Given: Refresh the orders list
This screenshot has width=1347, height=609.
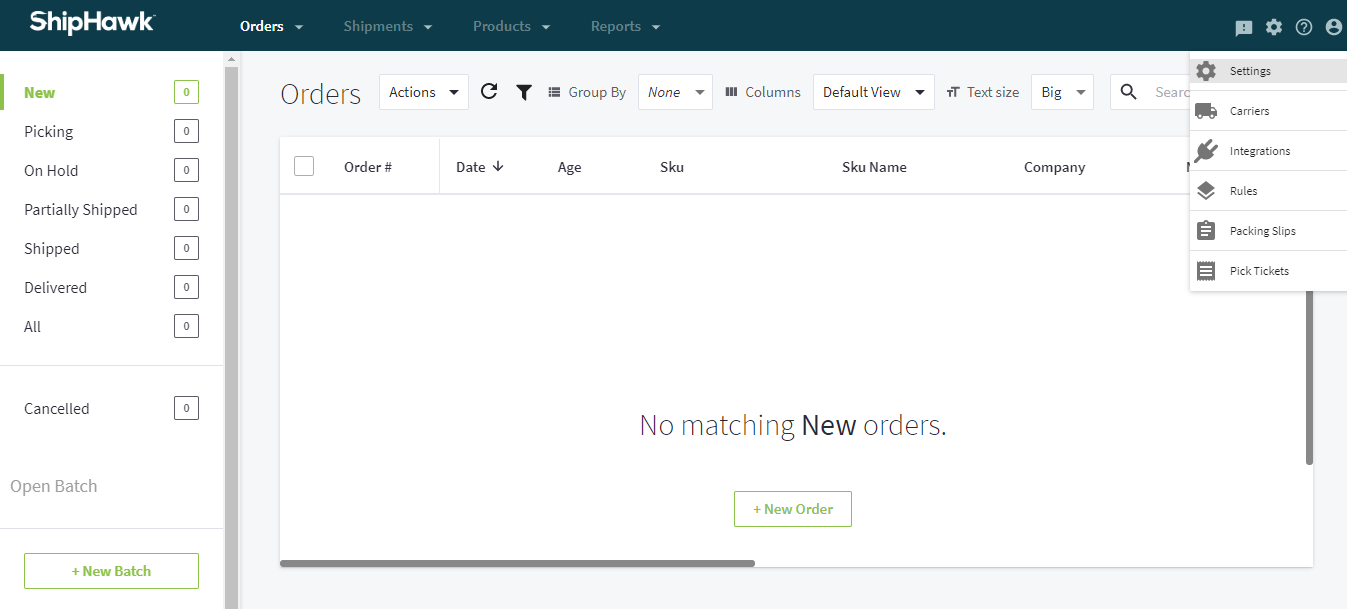Looking at the screenshot, I should [x=489, y=91].
